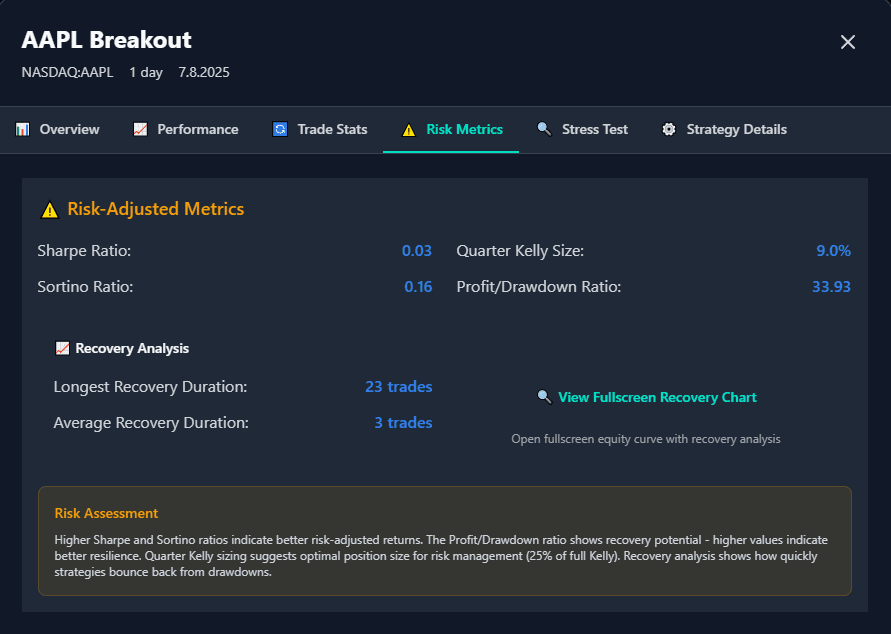Click the AAPL Breakout title
The width and height of the screenshot is (891, 634).
click(x=107, y=40)
